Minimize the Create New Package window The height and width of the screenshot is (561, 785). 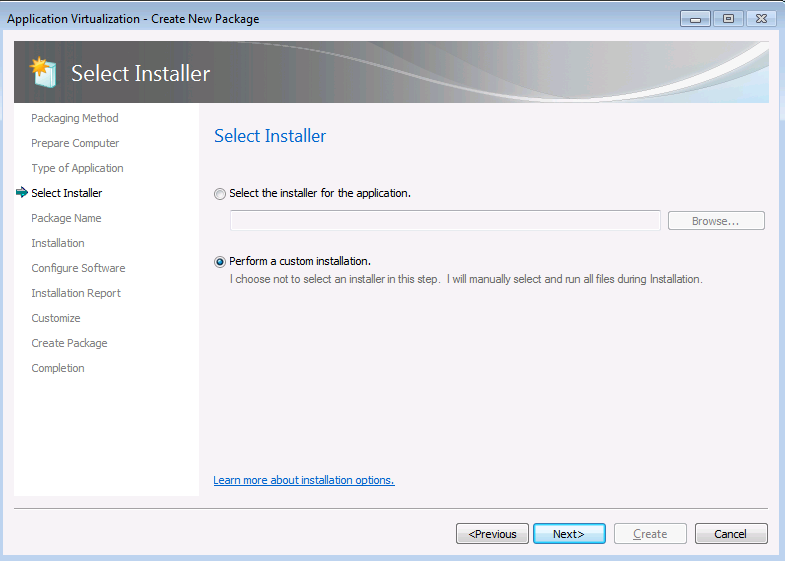(x=695, y=19)
